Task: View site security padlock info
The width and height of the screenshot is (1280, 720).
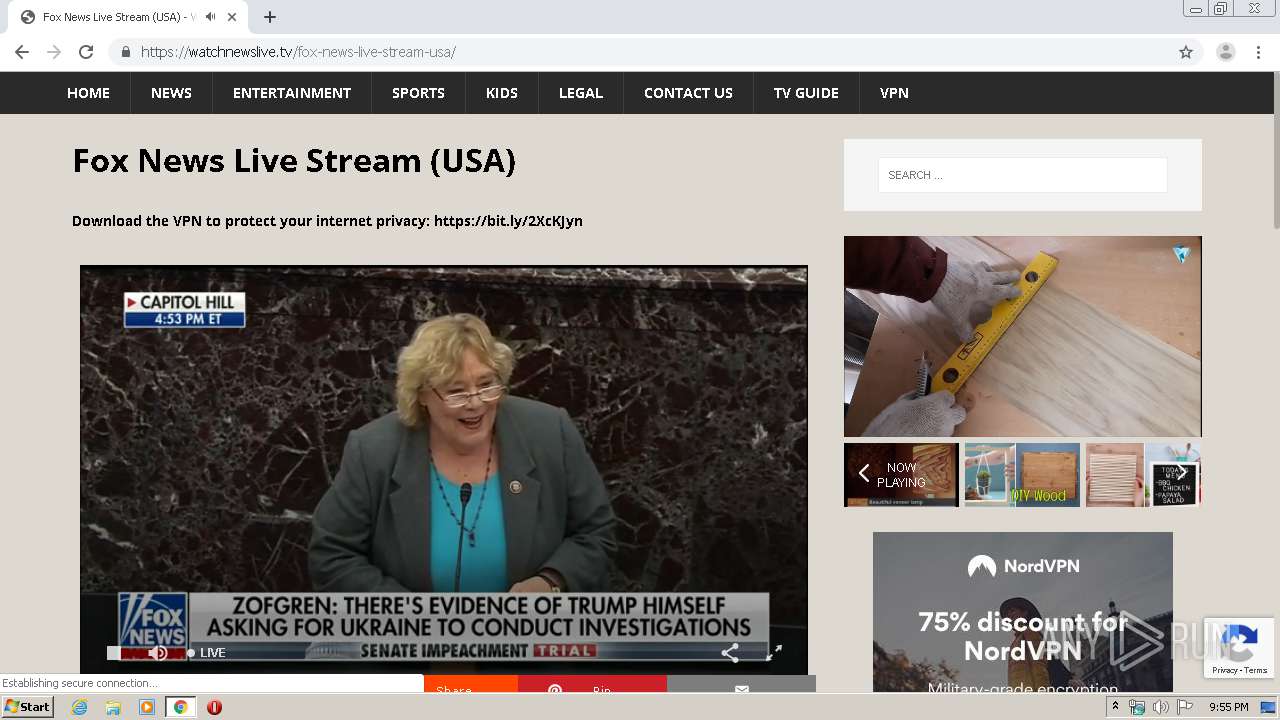Action: [125, 52]
